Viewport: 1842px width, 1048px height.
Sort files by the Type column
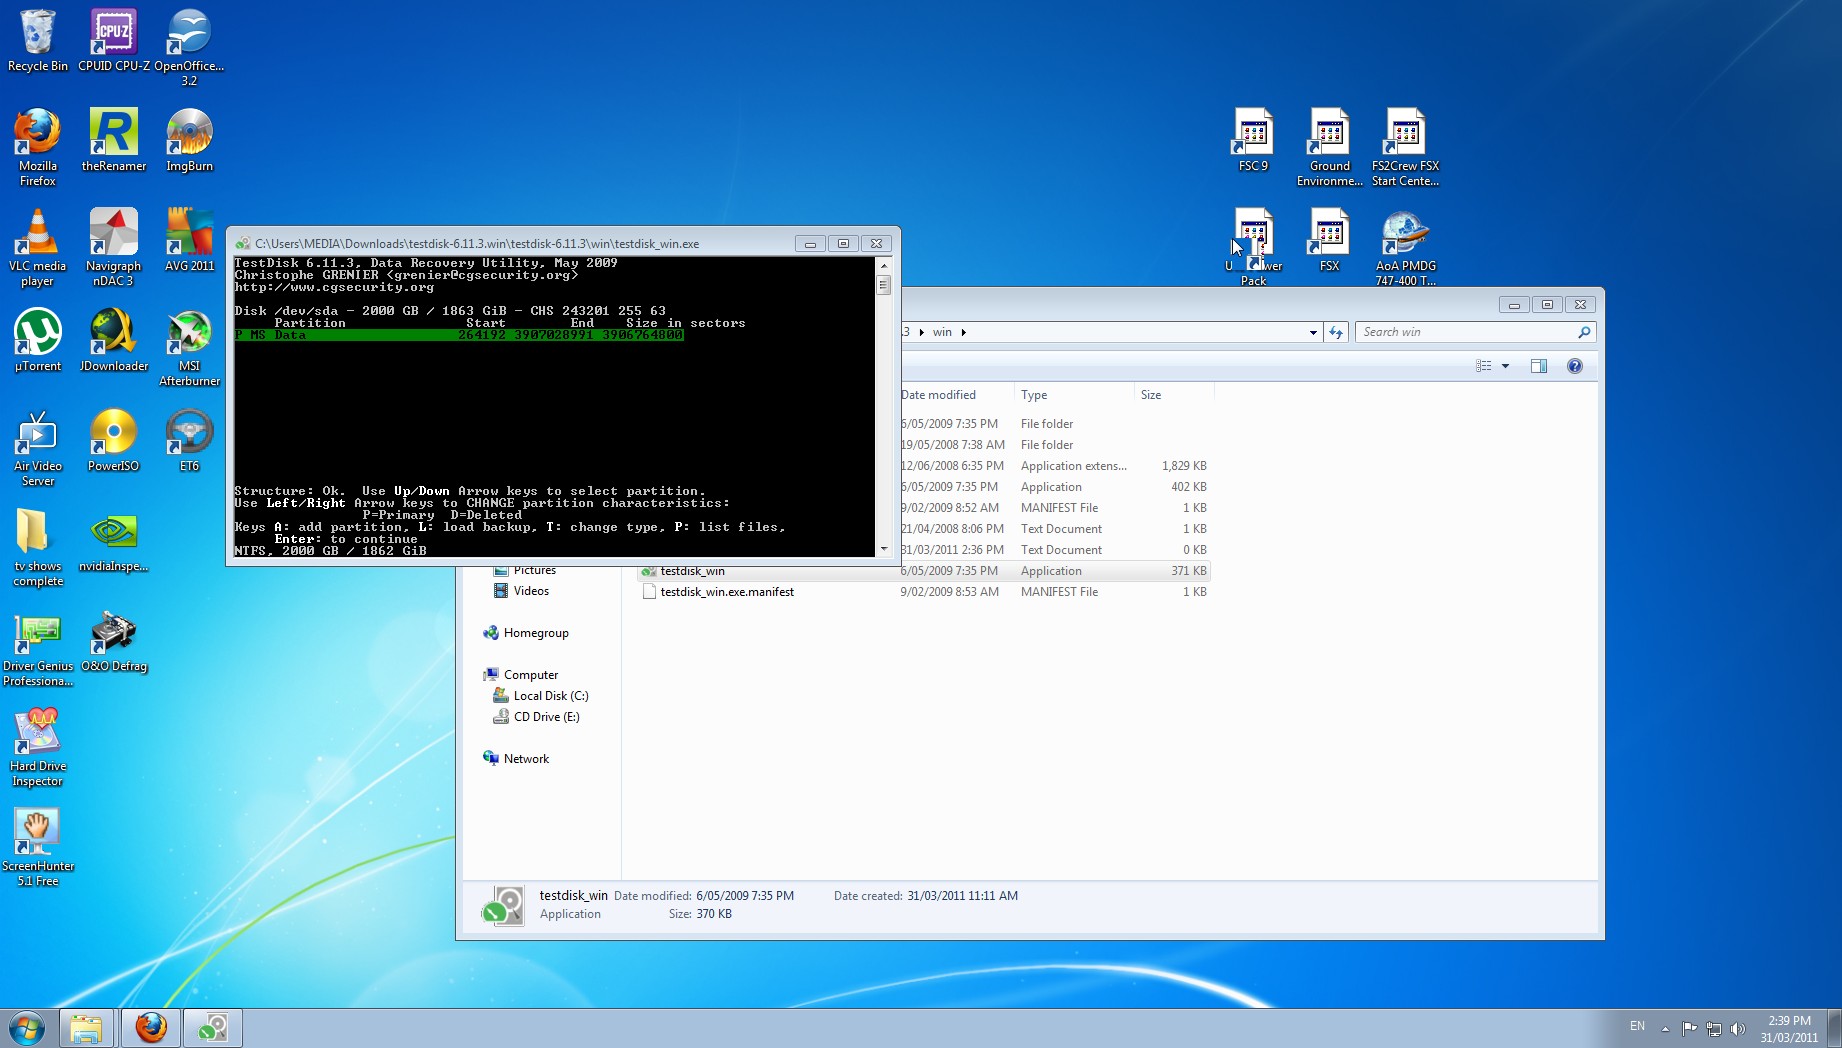tap(1074, 395)
